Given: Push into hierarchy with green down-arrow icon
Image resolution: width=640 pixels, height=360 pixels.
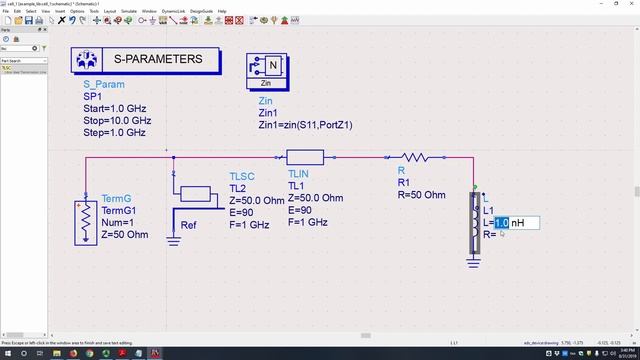Looking at the screenshot, I should click(x=208, y=20).
